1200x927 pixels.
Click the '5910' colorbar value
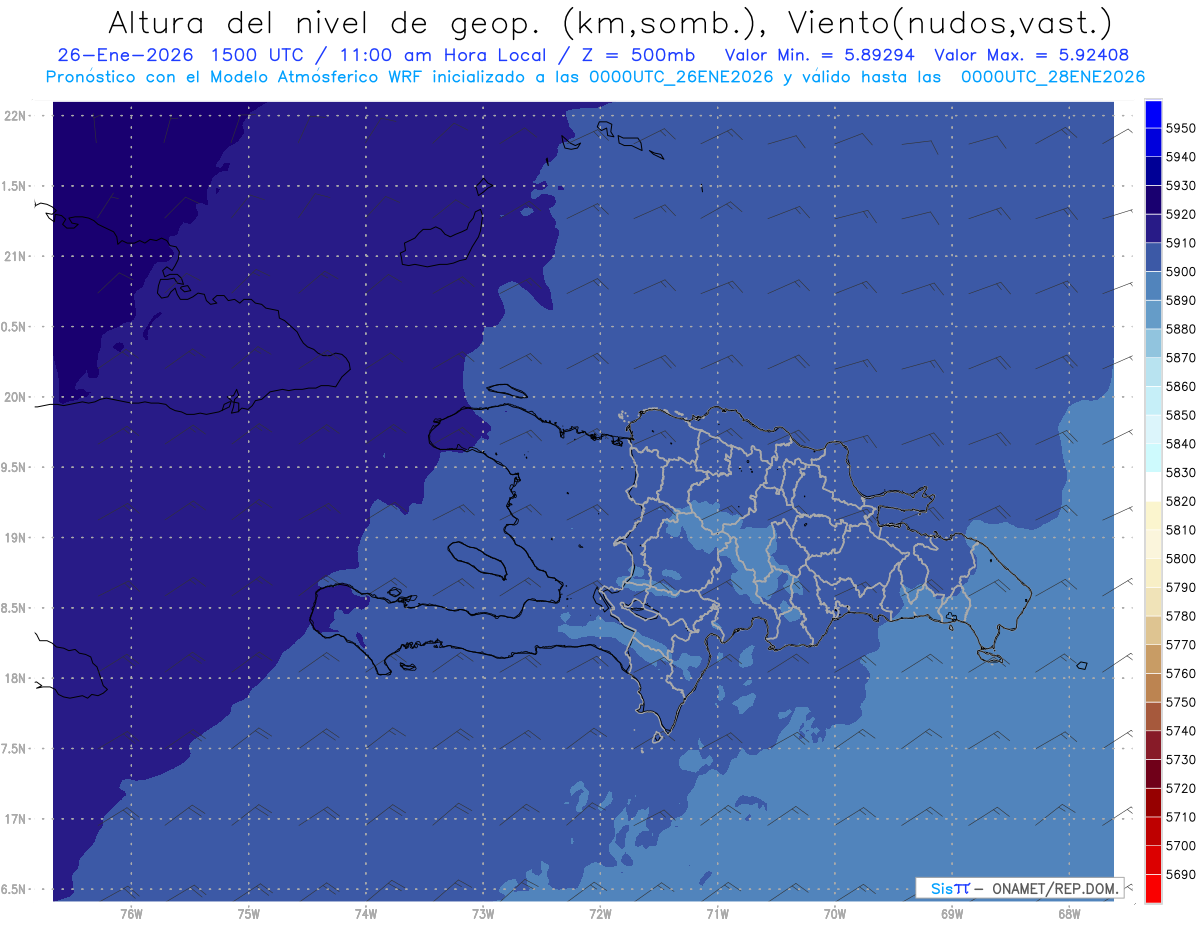[1181, 243]
